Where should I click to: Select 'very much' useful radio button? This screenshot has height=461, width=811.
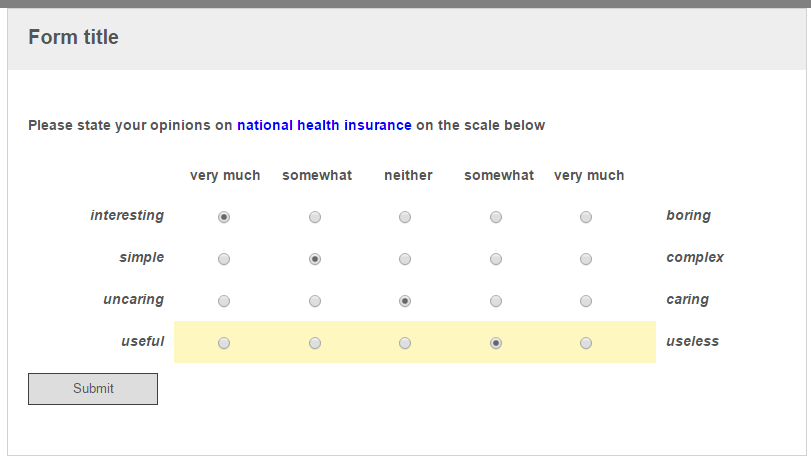tap(224, 343)
